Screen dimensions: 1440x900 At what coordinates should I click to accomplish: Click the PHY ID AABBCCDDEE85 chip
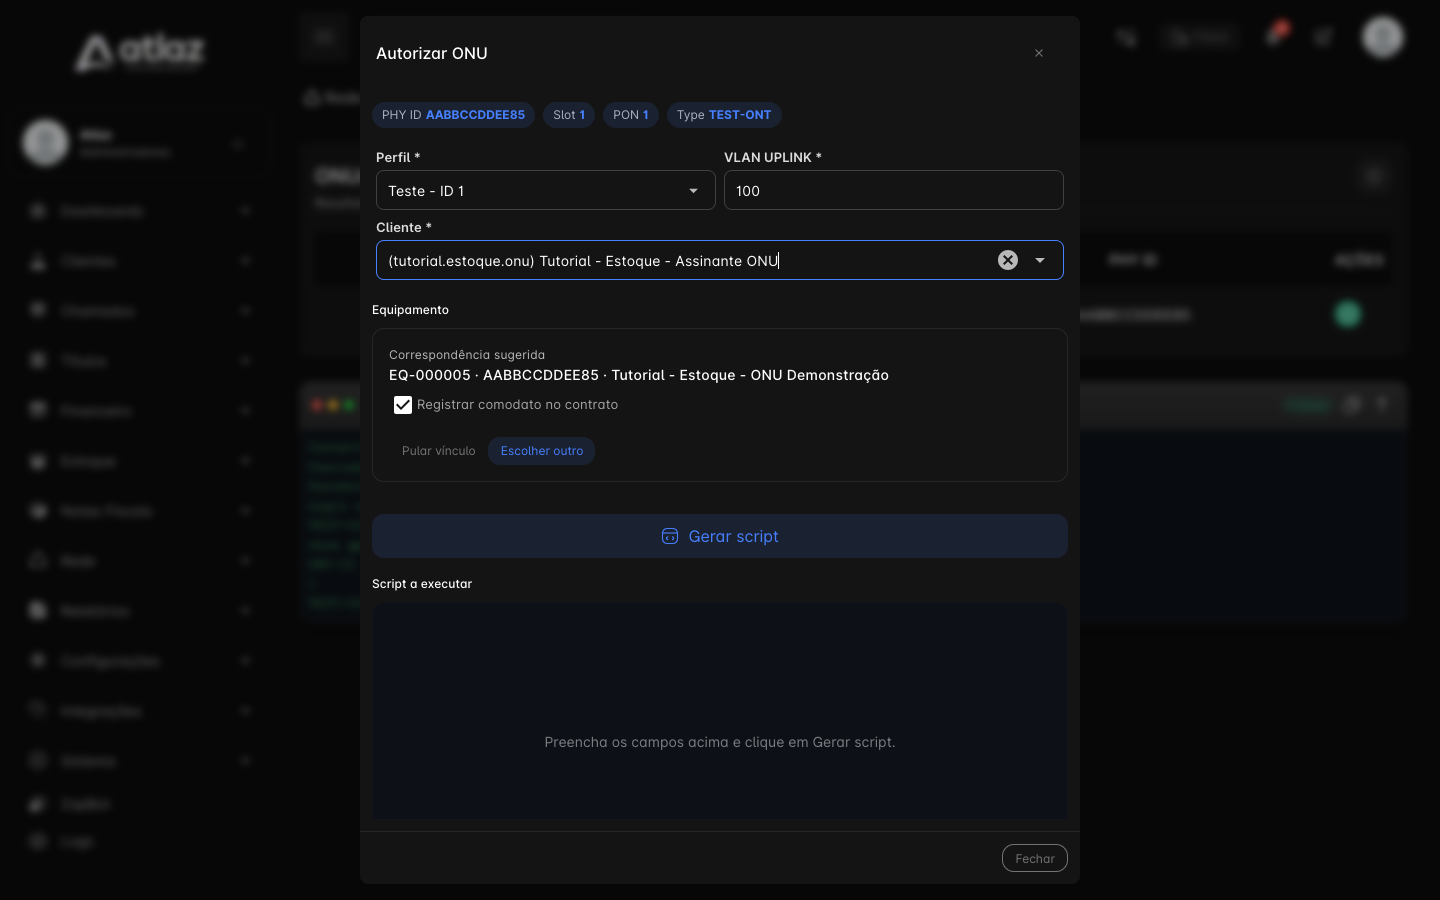pyautogui.click(x=453, y=115)
